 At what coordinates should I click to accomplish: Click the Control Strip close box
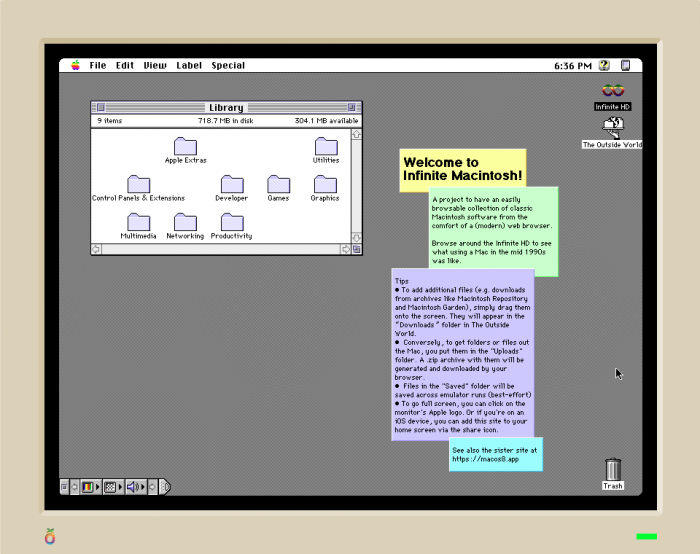[x=64, y=487]
